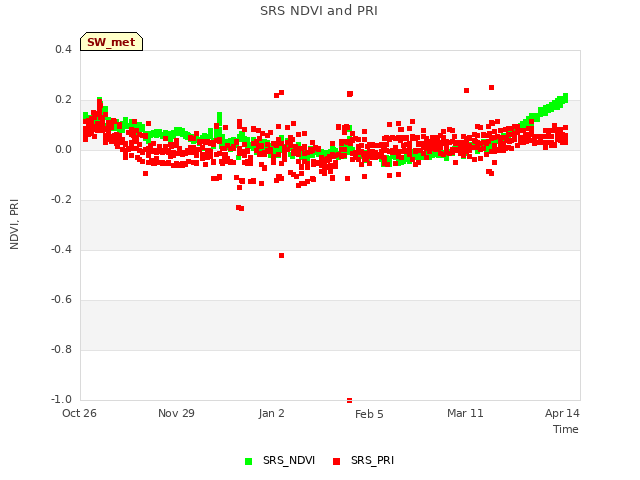Click the Mar 11 axis label

(x=465, y=413)
